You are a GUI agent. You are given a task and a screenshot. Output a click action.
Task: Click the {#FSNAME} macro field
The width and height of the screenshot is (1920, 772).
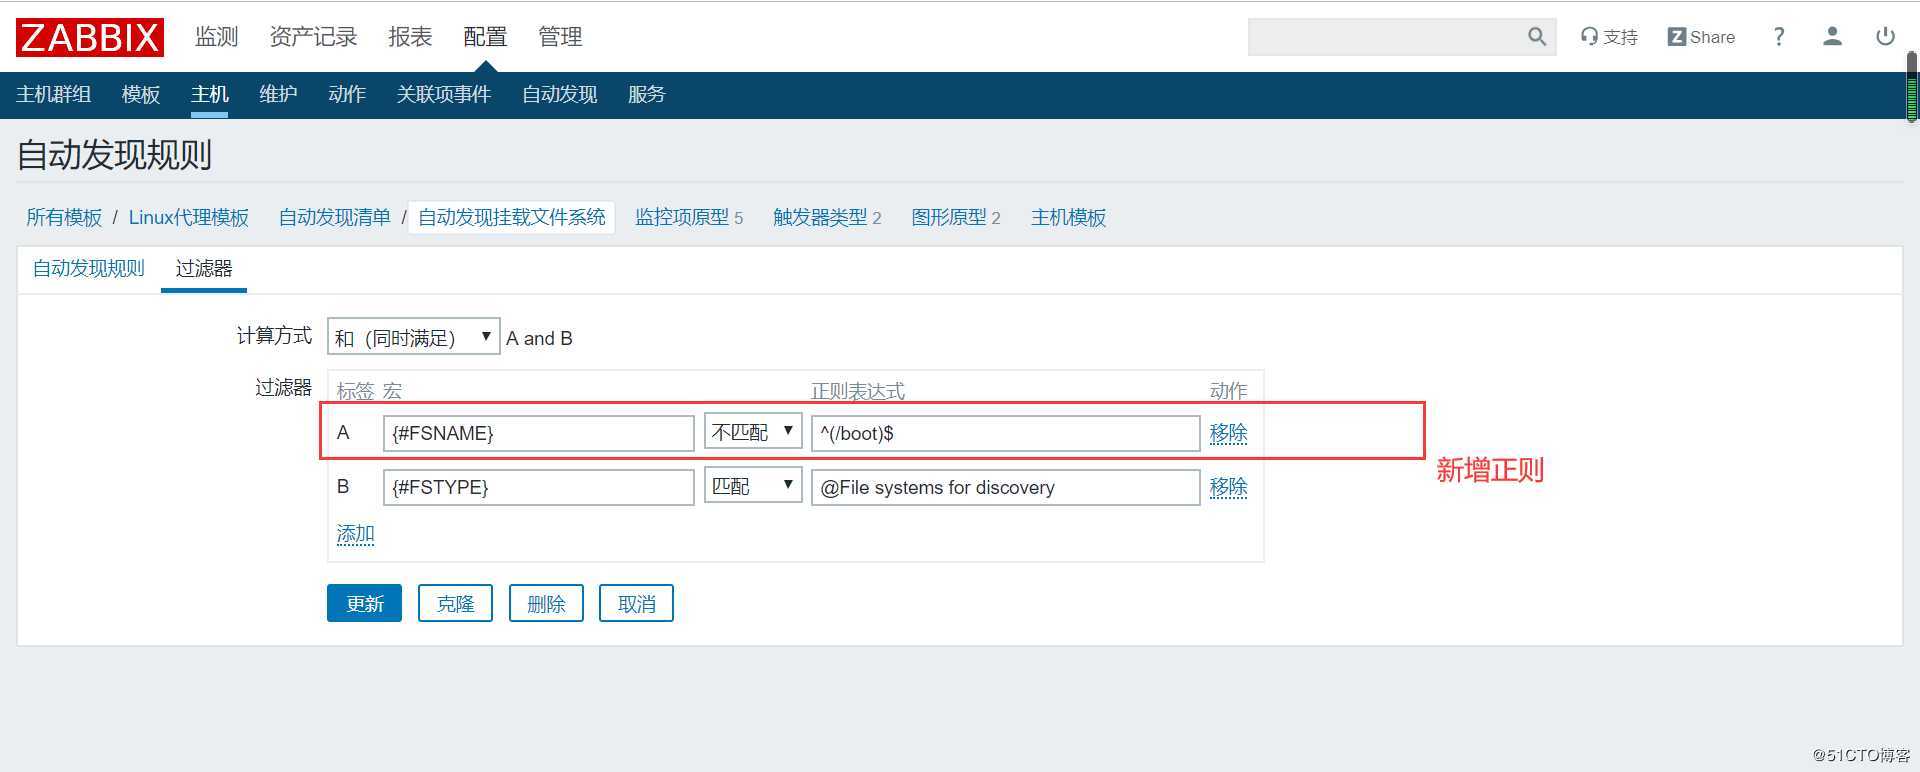pos(538,433)
